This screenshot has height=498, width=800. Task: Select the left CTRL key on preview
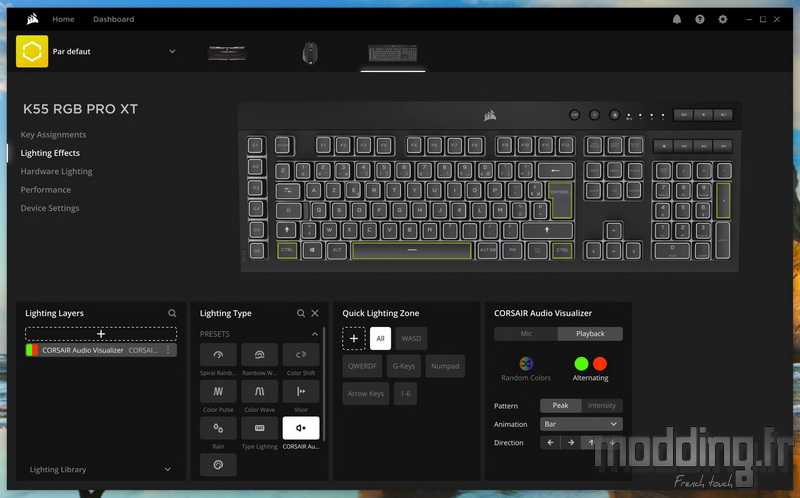pyautogui.click(x=287, y=250)
